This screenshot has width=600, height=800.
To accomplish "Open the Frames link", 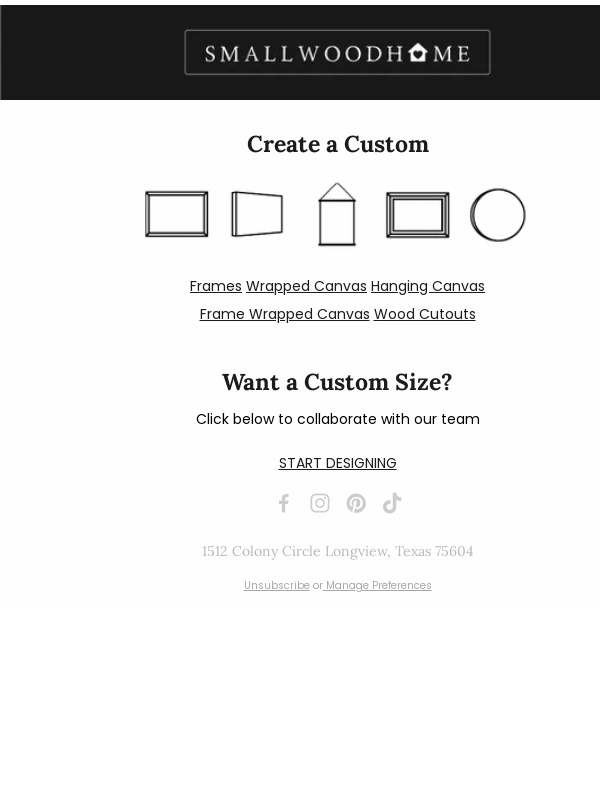I will click(216, 286).
